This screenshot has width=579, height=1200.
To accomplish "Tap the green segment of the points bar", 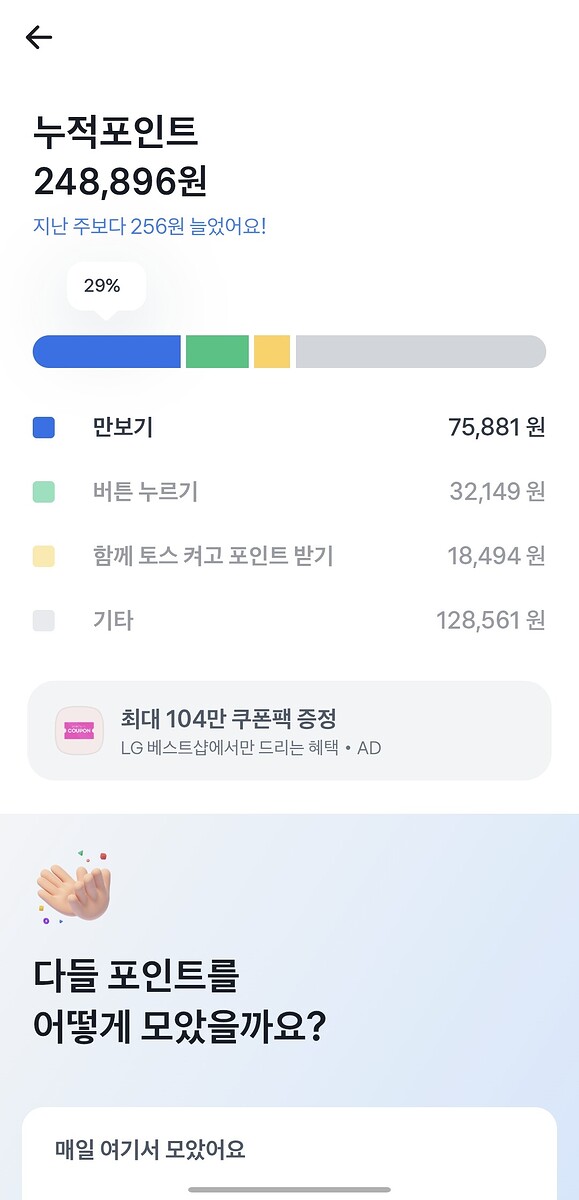I will tap(217, 352).
